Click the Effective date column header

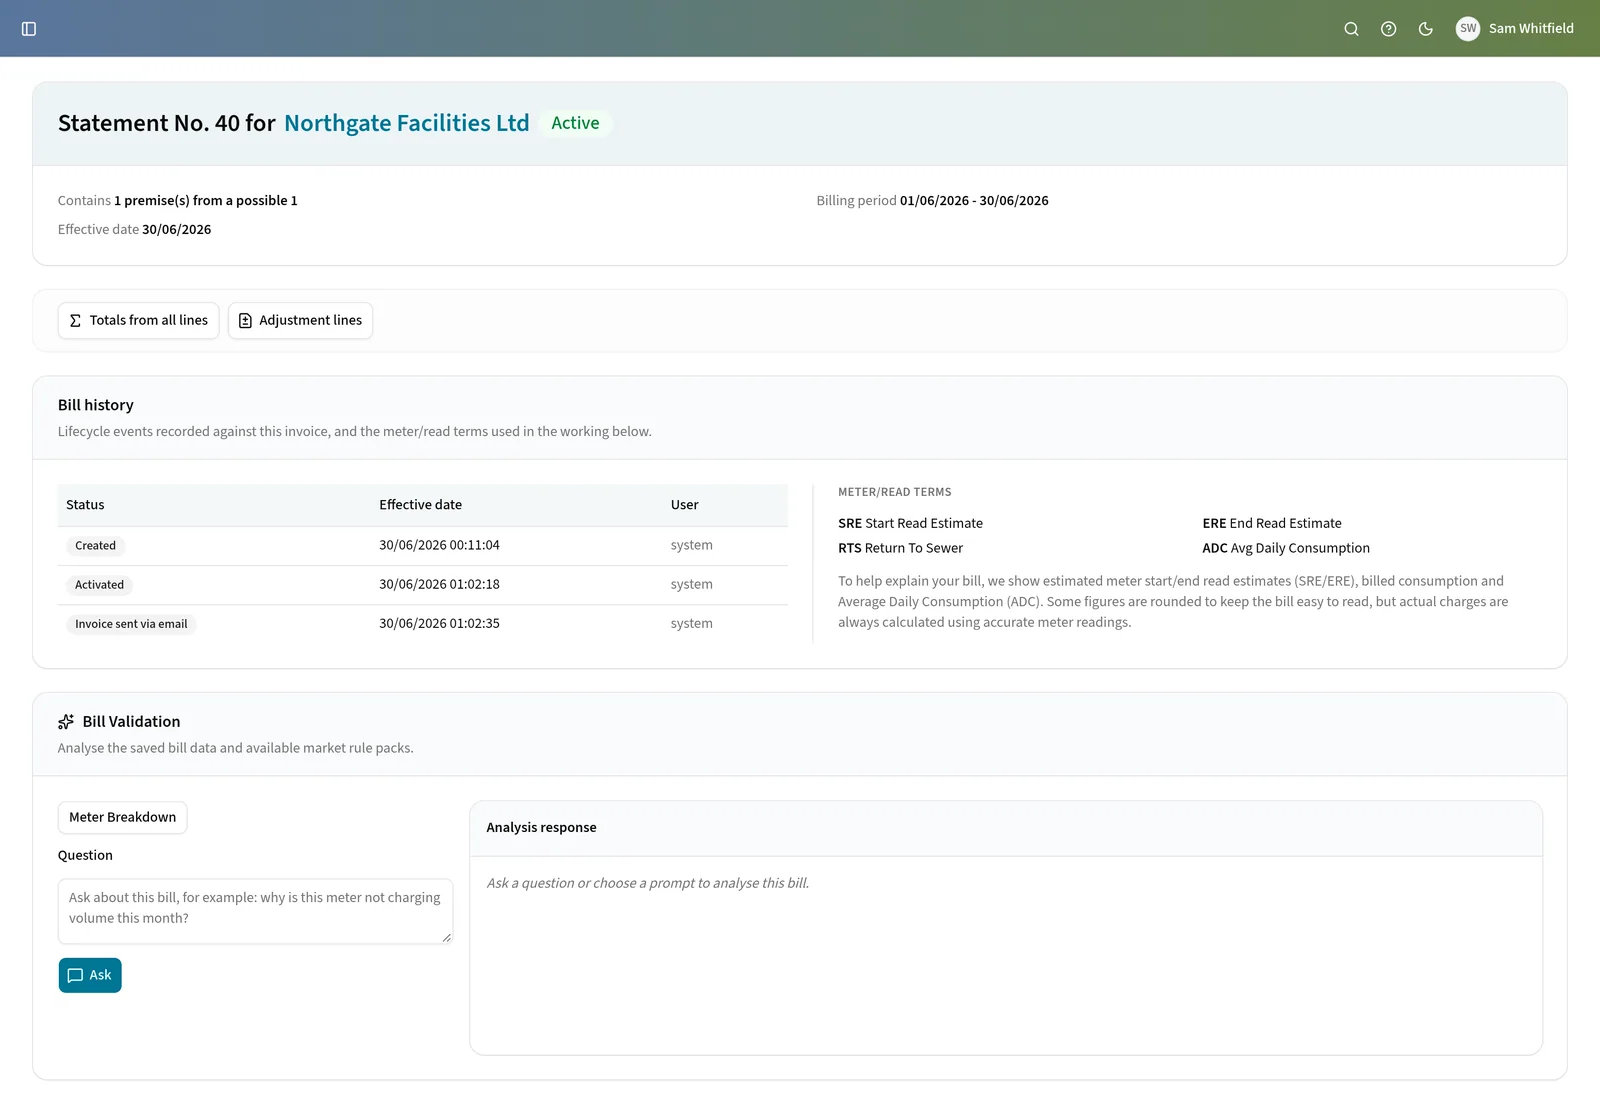(x=420, y=505)
